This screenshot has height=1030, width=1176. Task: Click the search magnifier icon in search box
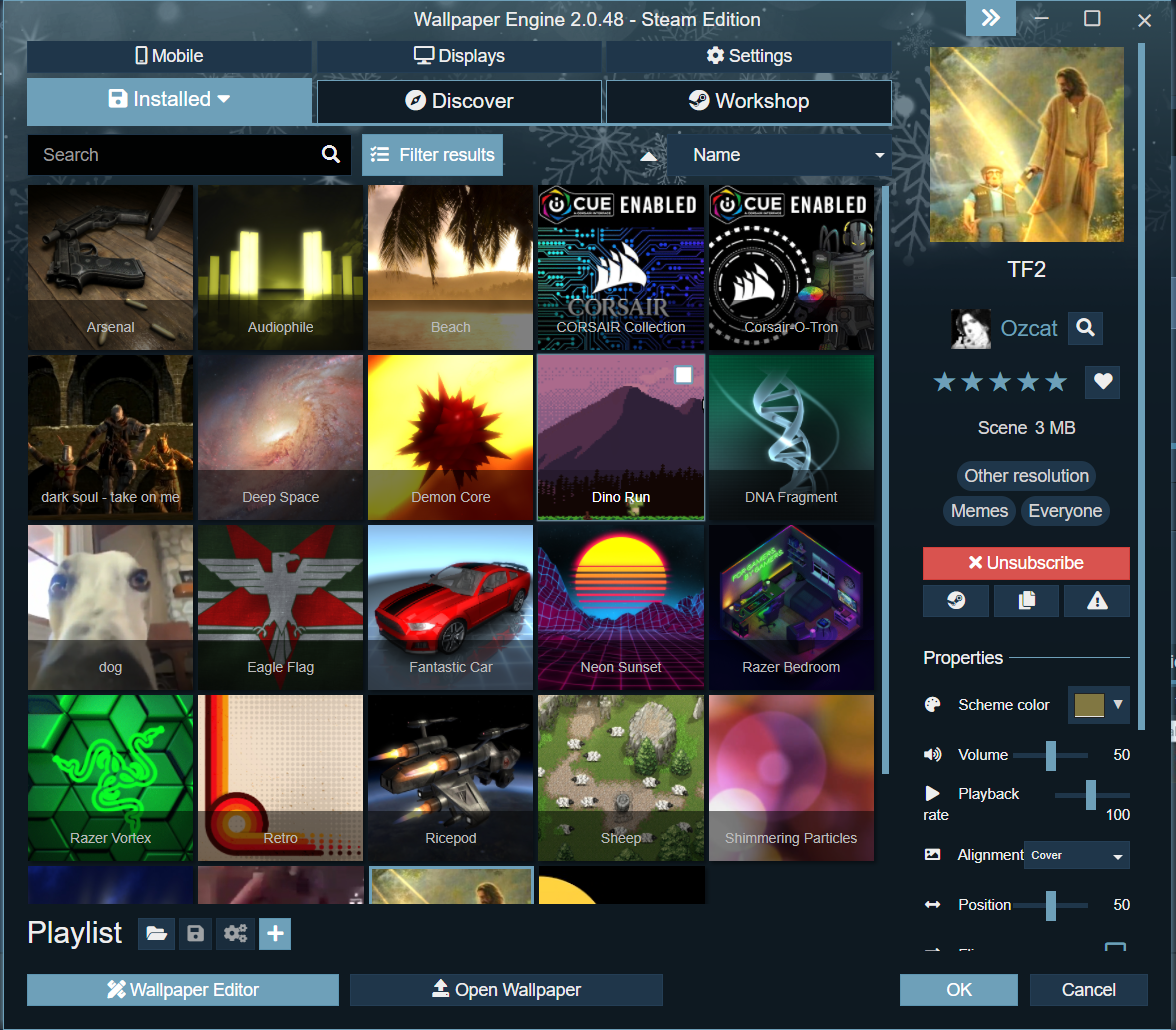pos(331,155)
